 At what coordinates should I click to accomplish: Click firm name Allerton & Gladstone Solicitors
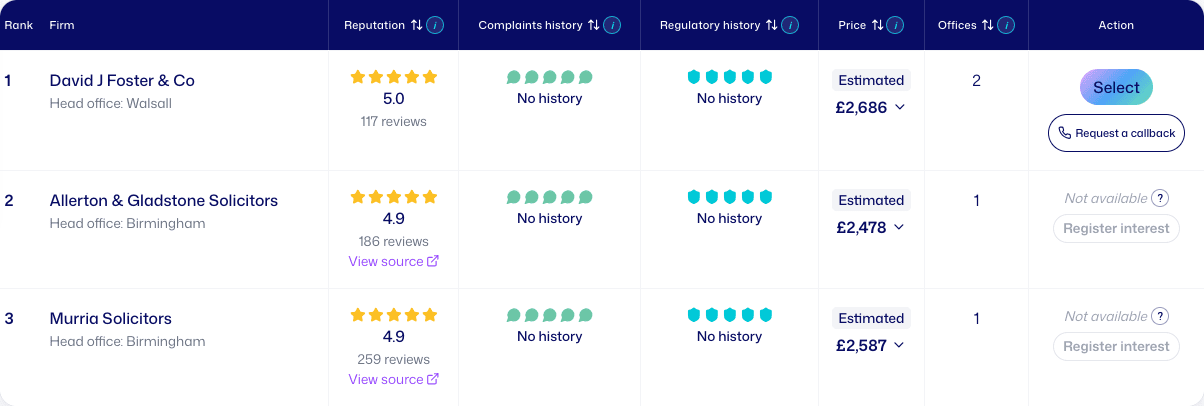pos(164,200)
